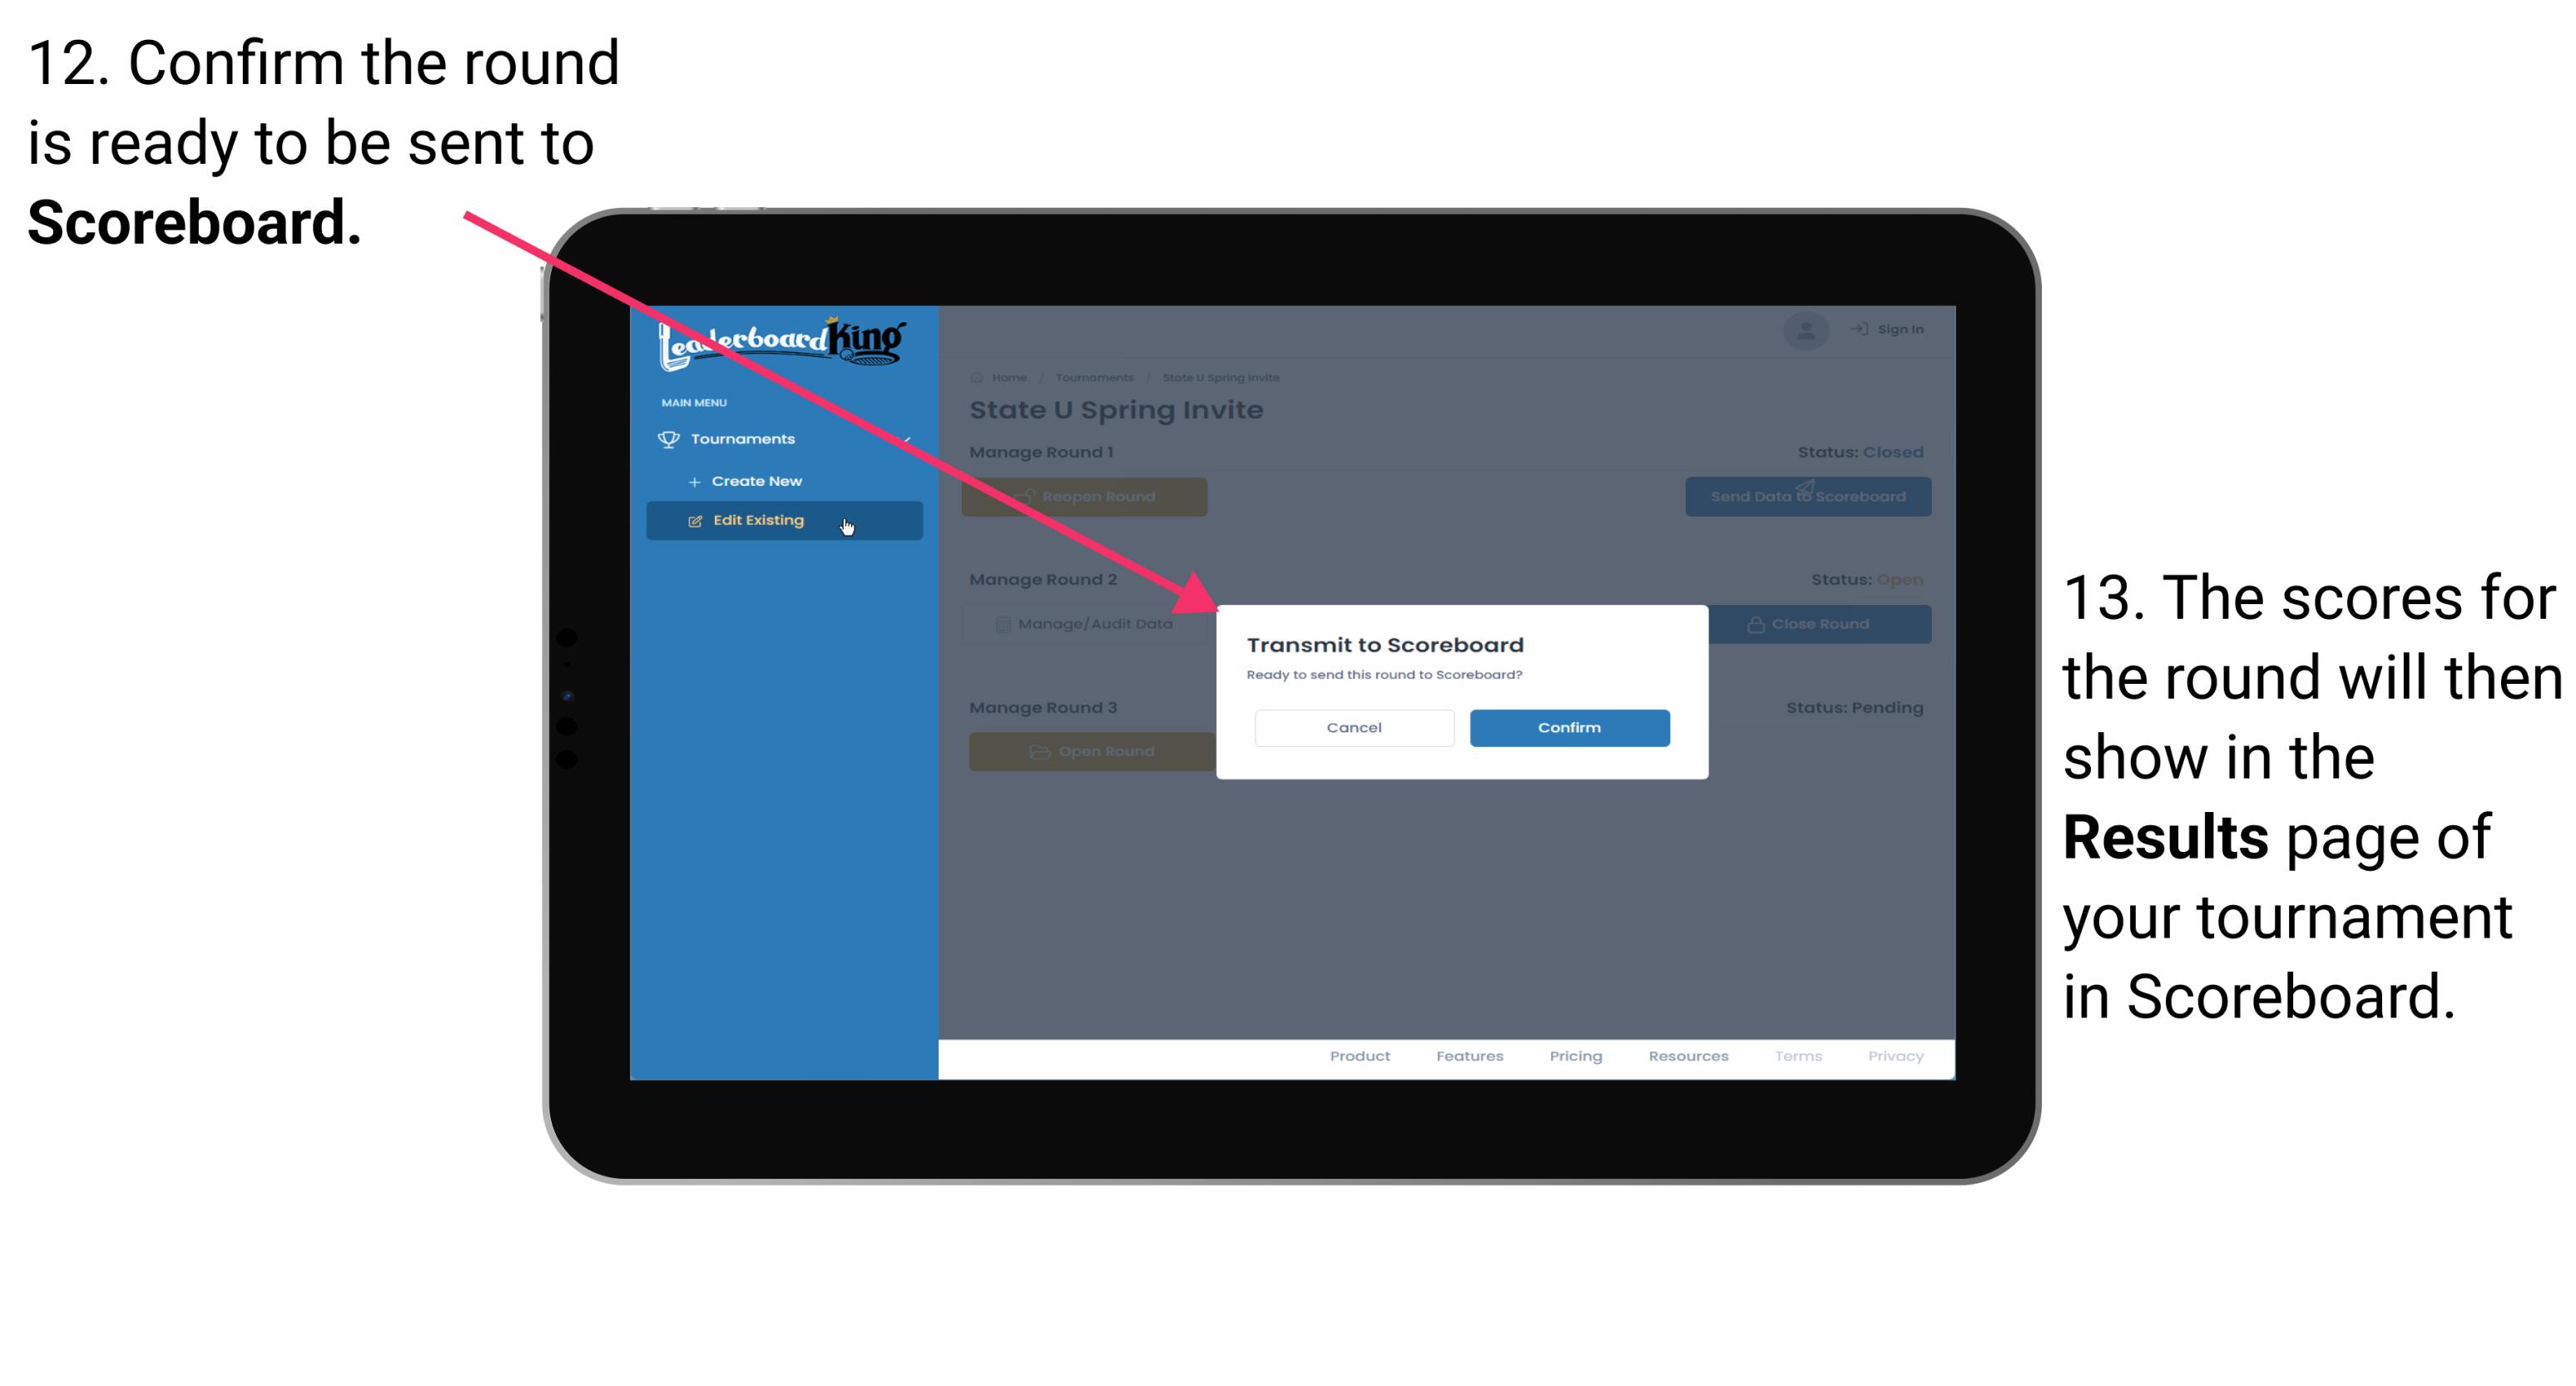This screenshot has height=1386, width=2576.
Task: Click the Cancel button in dialog
Action: tap(1354, 725)
